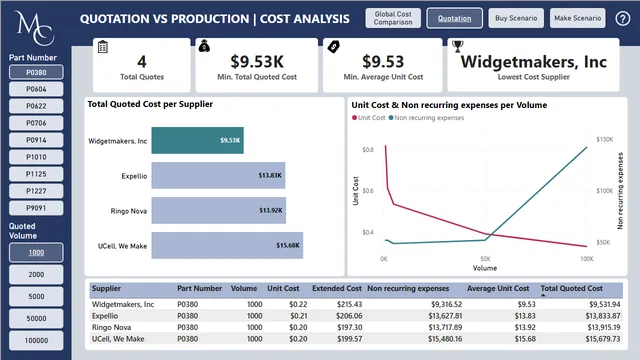640x360 pixels.
Task: Sort table by Volume column header
Action: coord(244,289)
